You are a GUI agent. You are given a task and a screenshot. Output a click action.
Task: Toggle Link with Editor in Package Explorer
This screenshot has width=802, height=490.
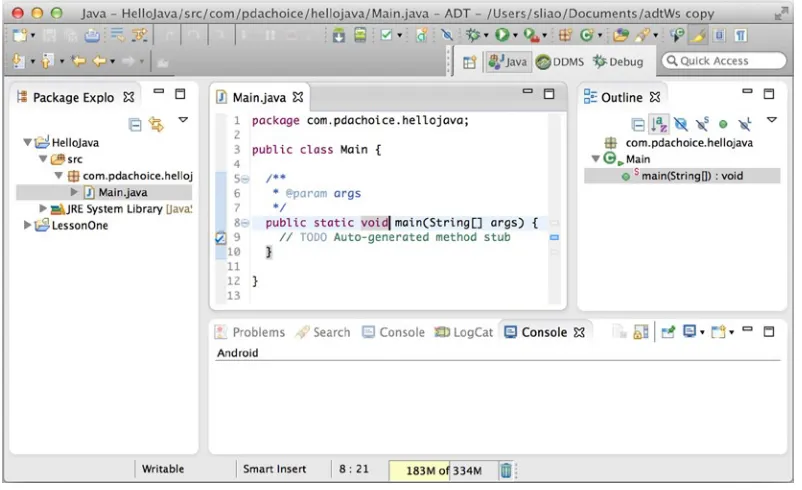(156, 124)
